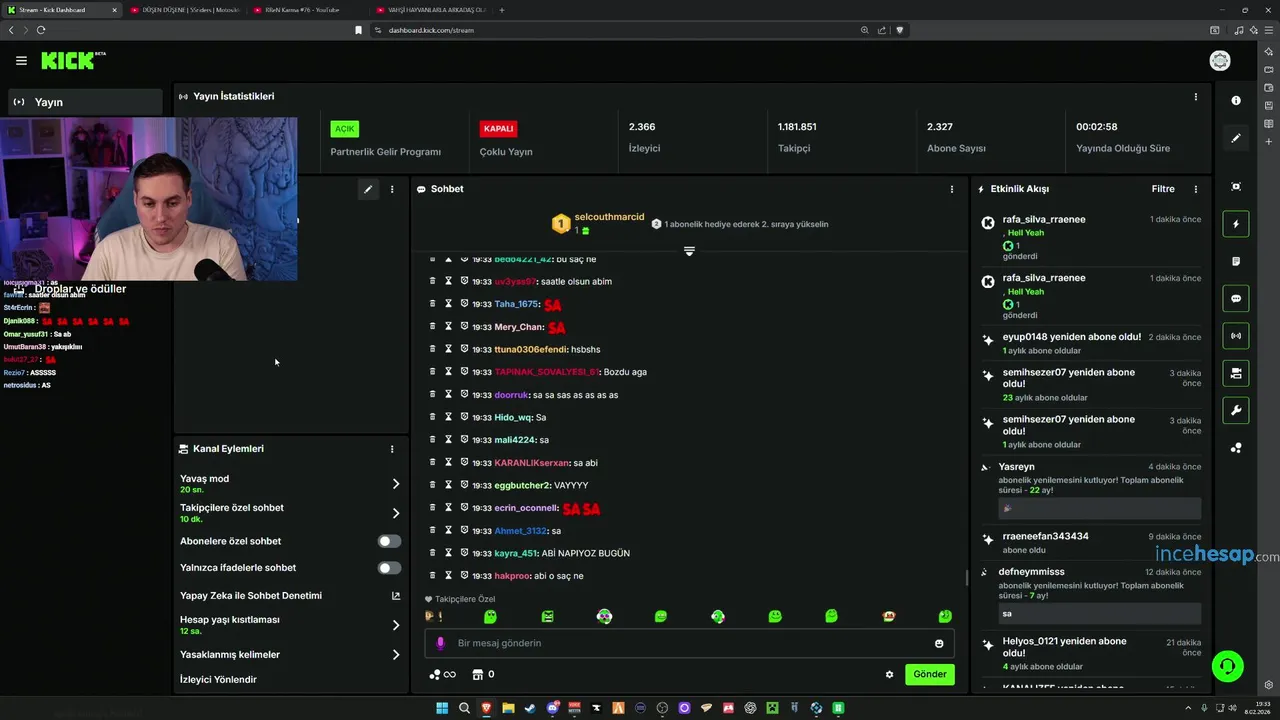This screenshot has height=720, width=1280.
Task: Click username KARANLIKserxan in chat
Action: pyautogui.click(x=531, y=463)
